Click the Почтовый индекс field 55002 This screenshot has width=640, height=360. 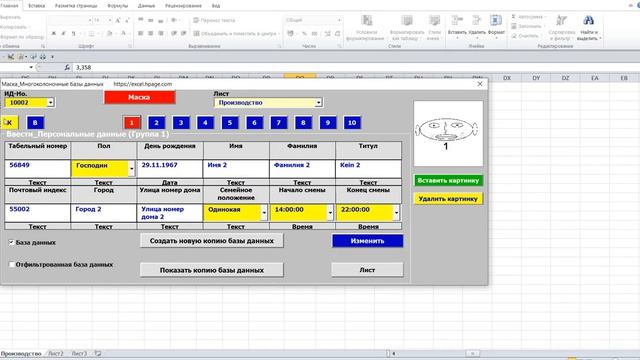pyautogui.click(x=38, y=213)
